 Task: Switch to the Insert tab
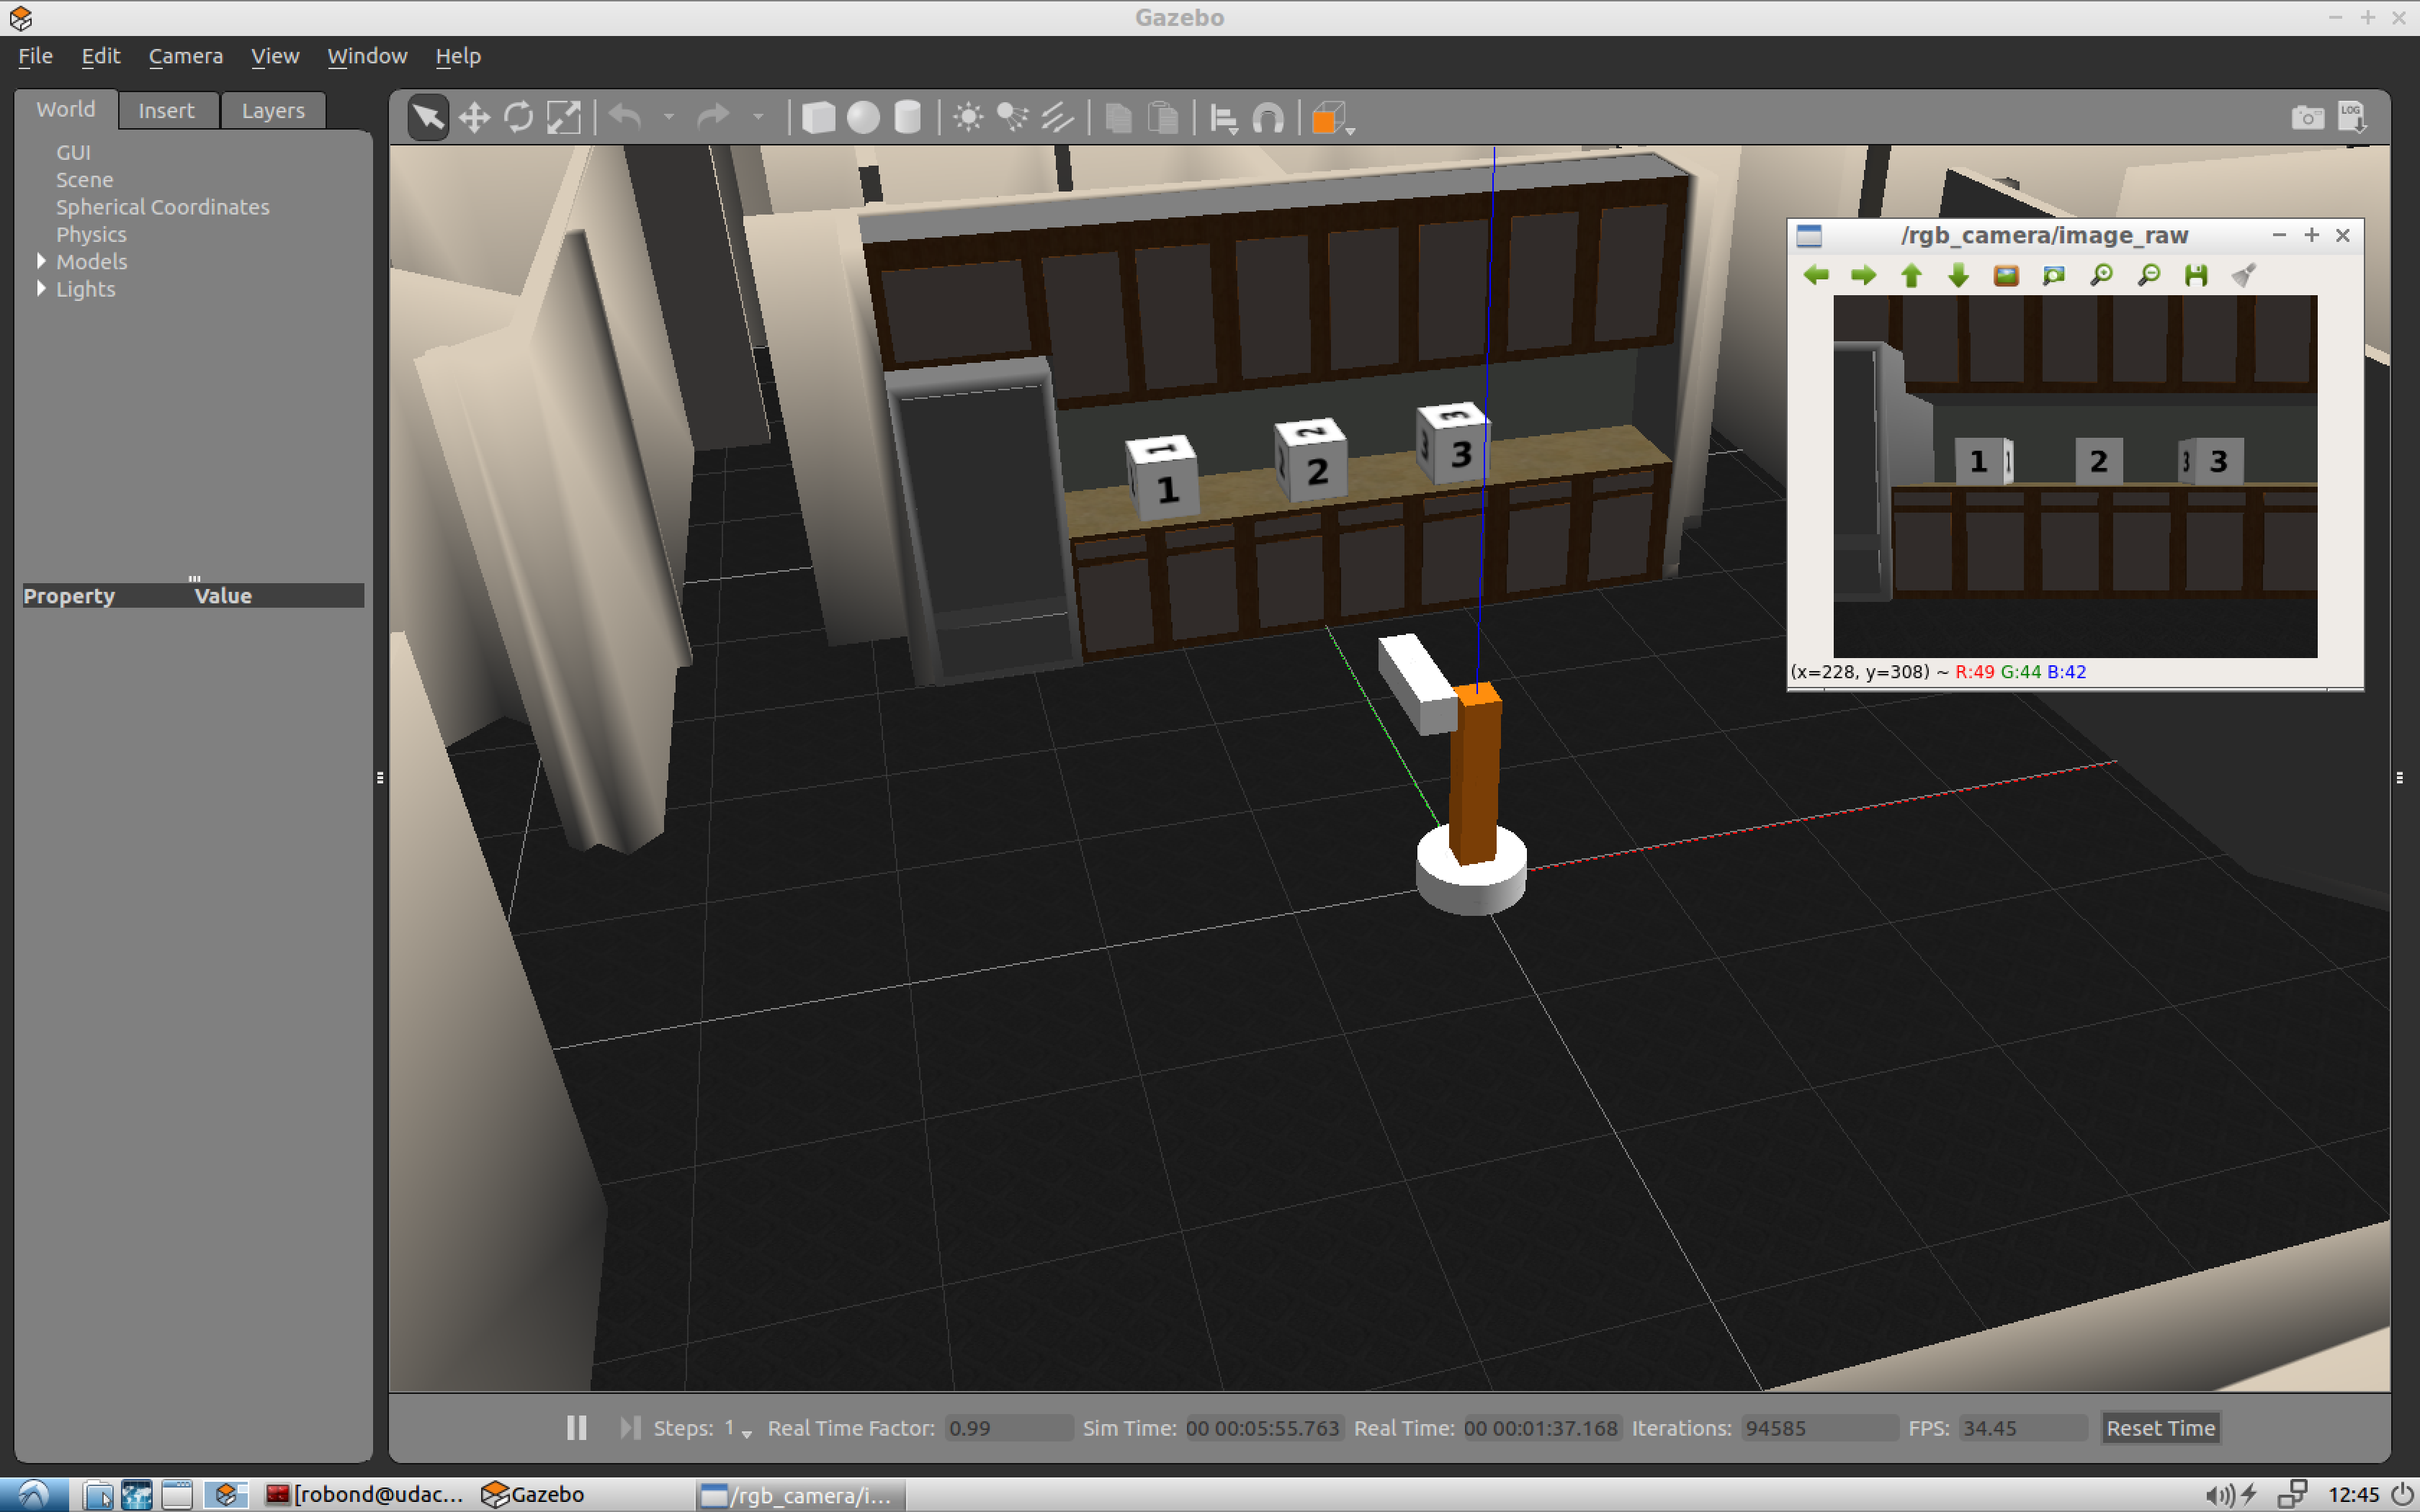166,110
